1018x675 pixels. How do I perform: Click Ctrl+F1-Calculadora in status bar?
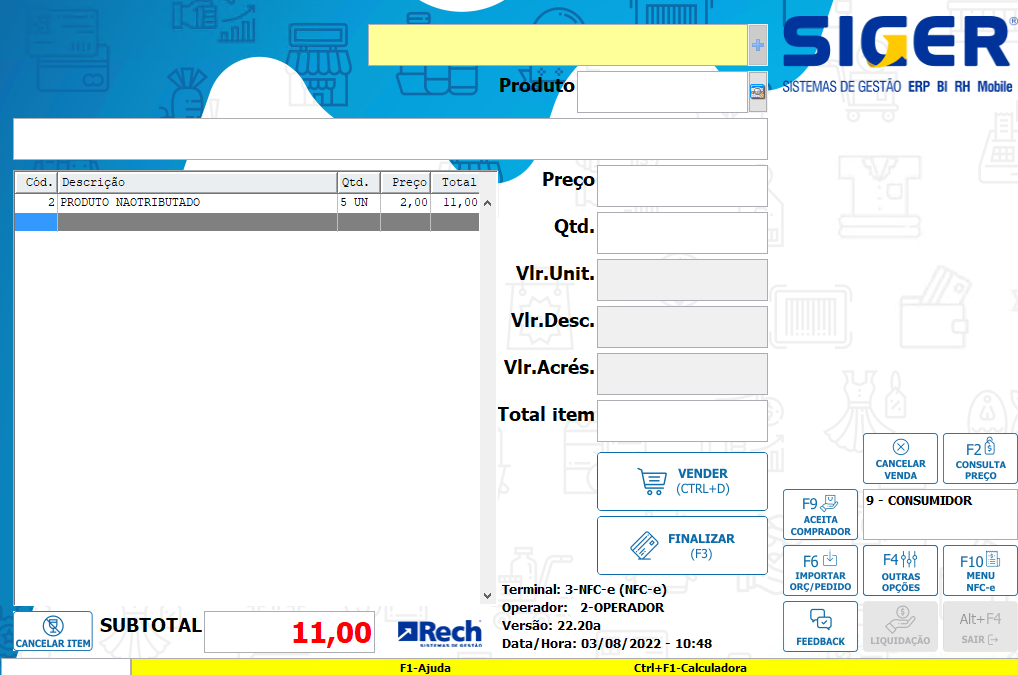pyautogui.click(x=690, y=668)
